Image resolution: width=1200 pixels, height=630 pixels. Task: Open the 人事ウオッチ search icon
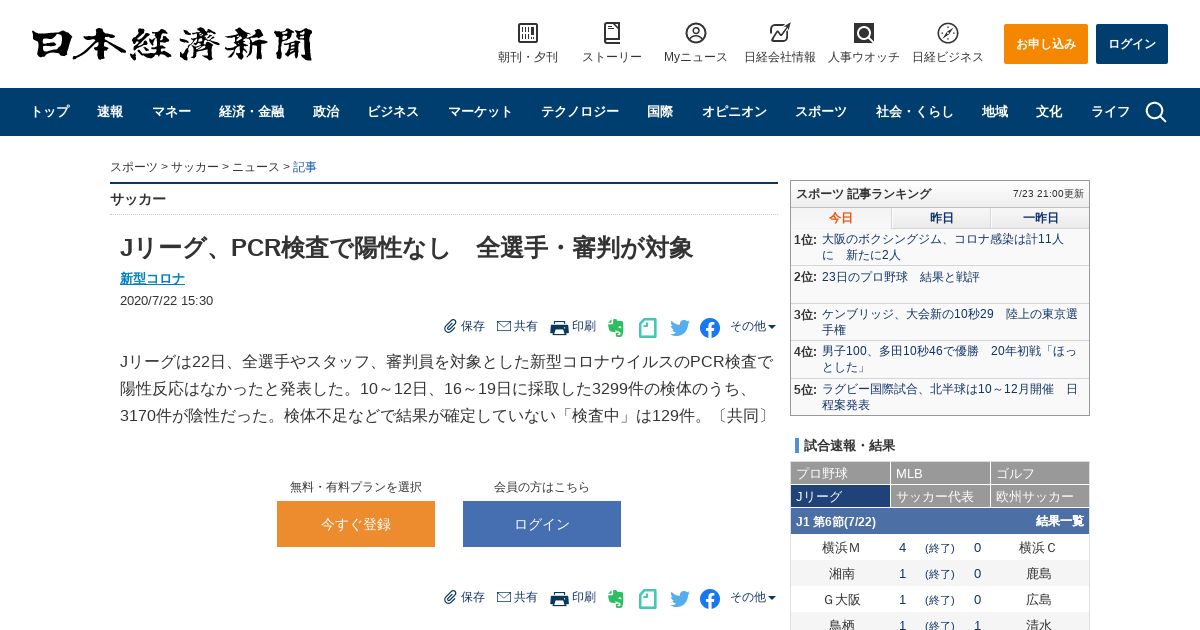pos(864,33)
